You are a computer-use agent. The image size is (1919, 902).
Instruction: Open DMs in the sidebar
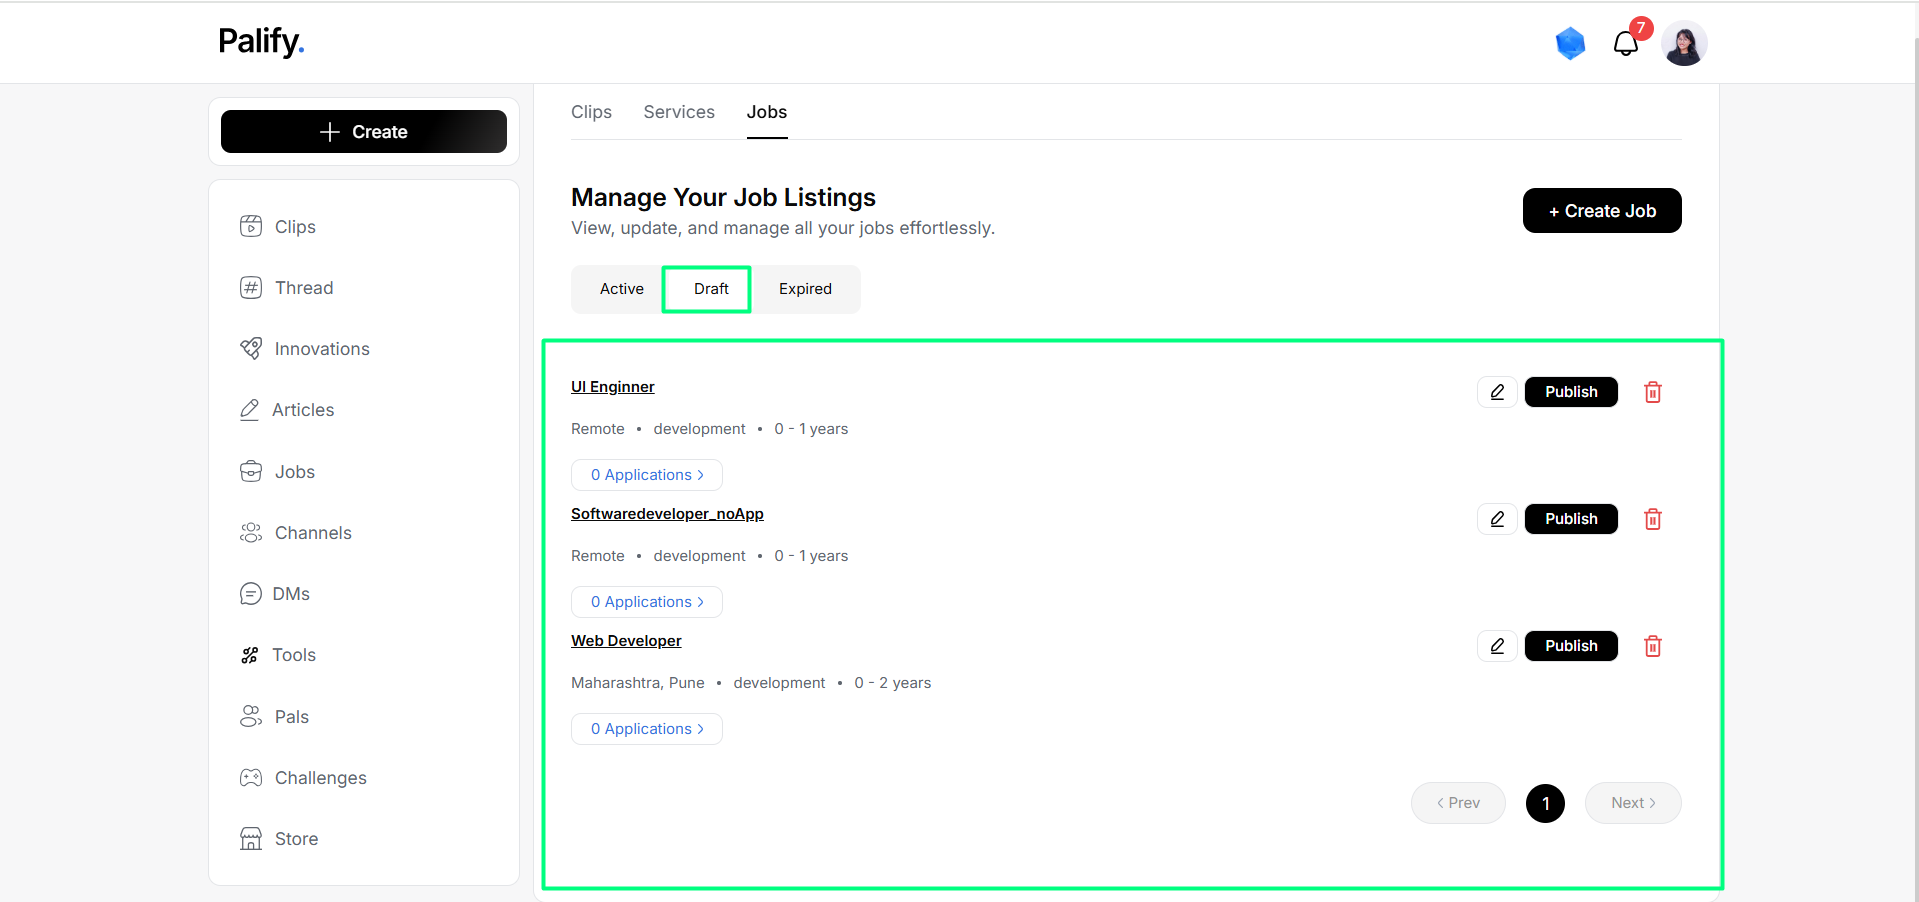[275, 594]
